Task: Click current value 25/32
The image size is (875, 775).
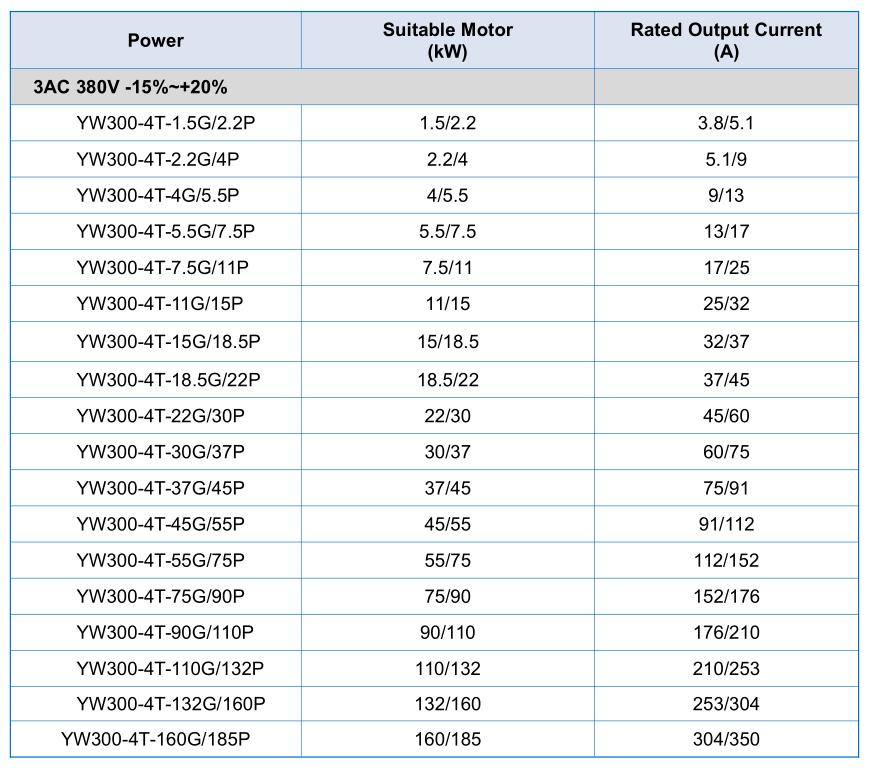Action: 726,304
